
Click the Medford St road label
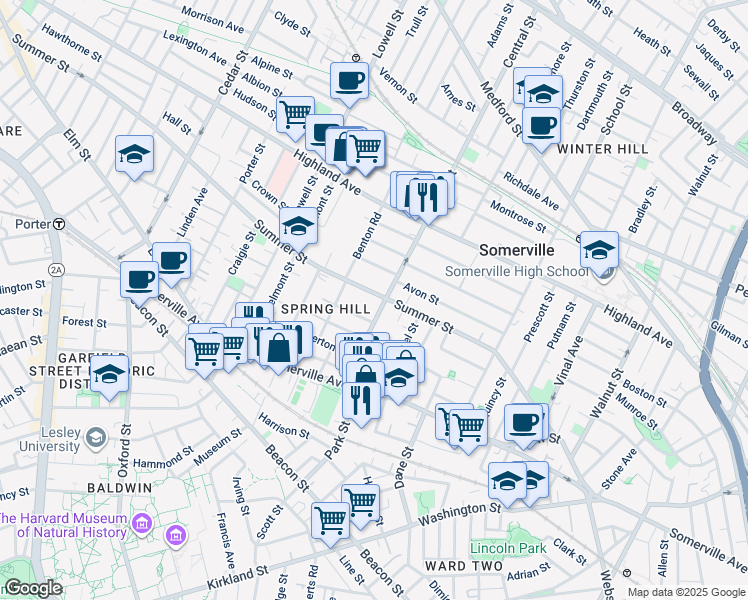[x=501, y=109]
